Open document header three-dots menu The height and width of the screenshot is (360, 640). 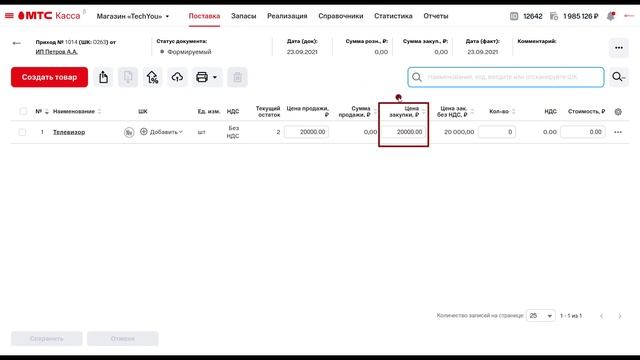[x=619, y=48]
